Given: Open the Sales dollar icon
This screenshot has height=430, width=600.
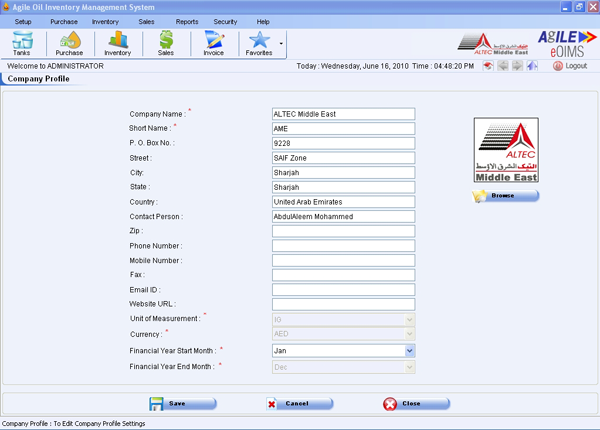Looking at the screenshot, I should [166, 43].
